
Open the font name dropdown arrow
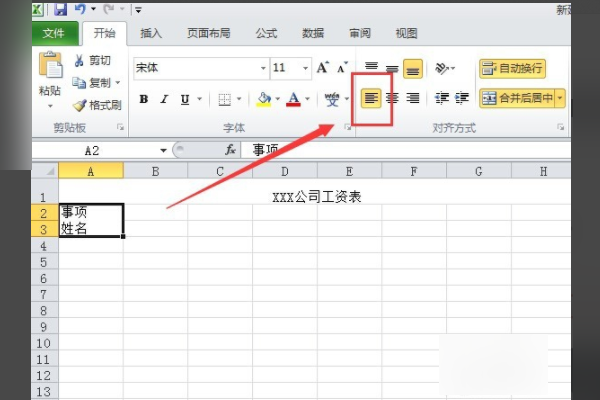coord(263,69)
